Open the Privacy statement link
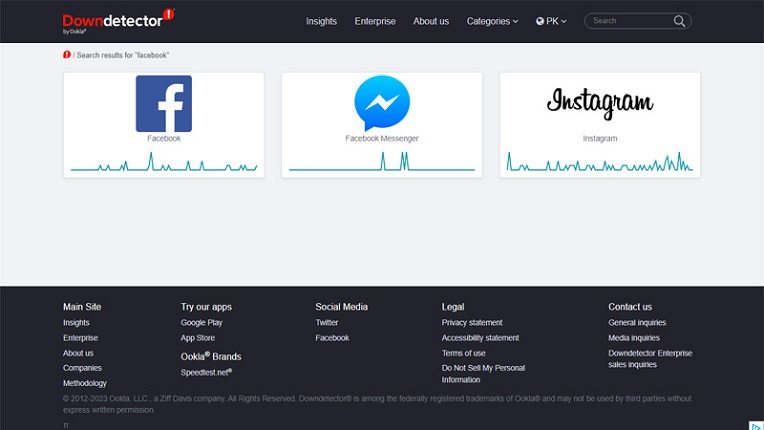The height and width of the screenshot is (430, 764). [472, 323]
